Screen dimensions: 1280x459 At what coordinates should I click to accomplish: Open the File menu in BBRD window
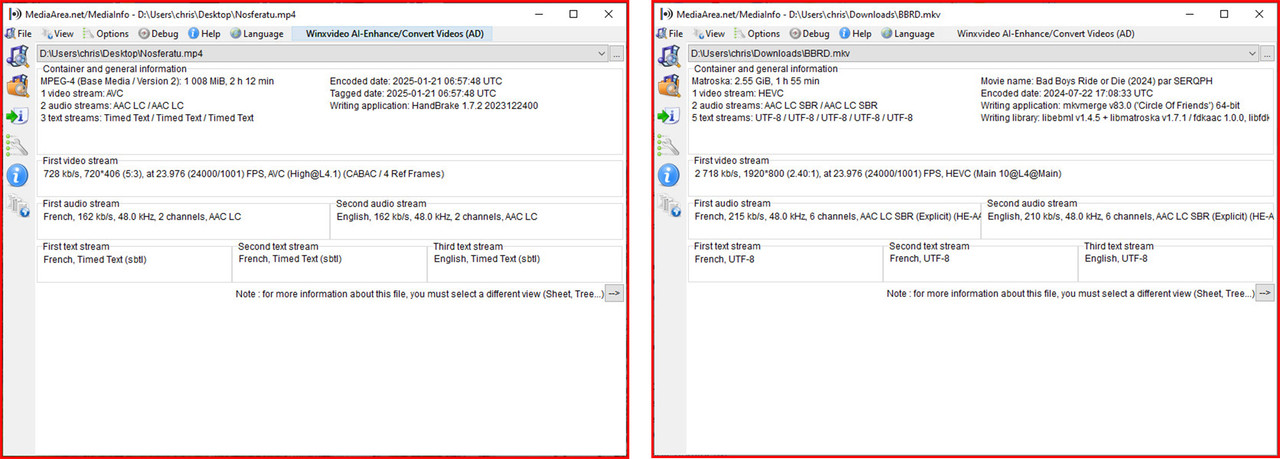point(669,33)
